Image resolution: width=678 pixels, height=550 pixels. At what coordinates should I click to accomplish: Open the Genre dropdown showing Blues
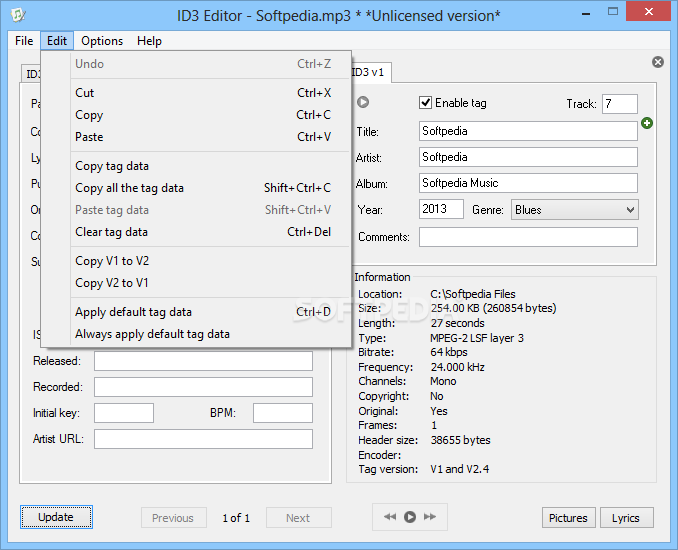tap(574, 210)
